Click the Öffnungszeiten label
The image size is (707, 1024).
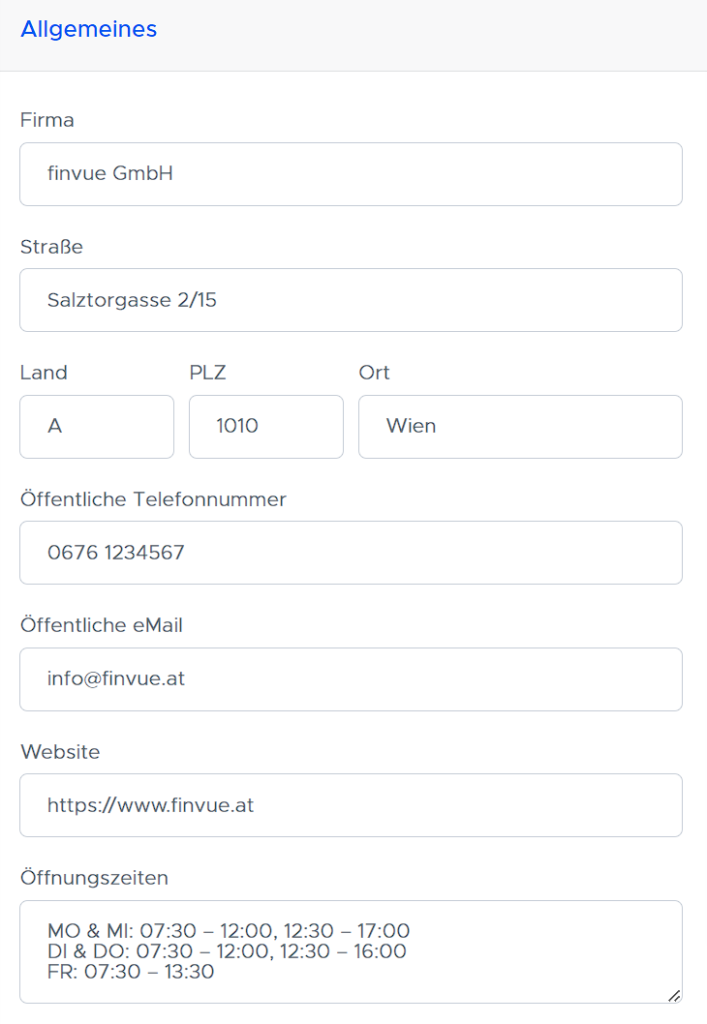[x=94, y=878]
